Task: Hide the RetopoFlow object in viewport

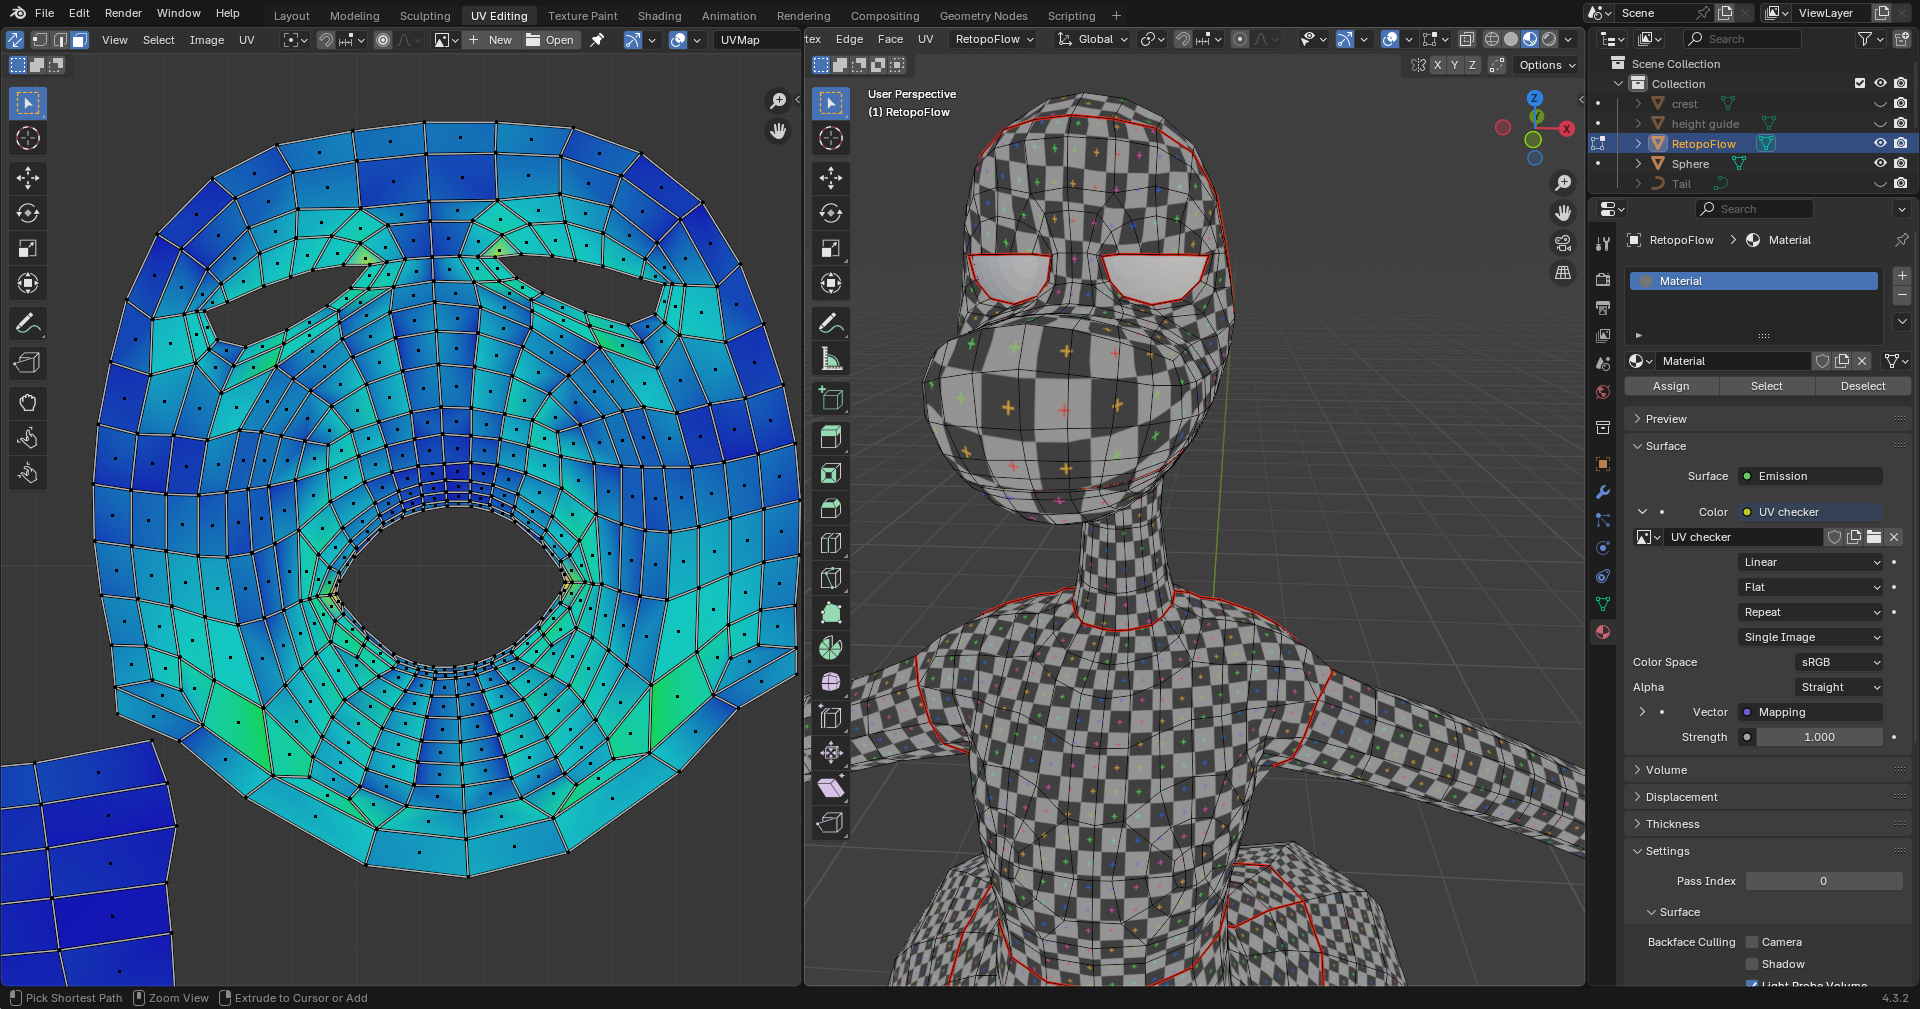Action: (1880, 143)
